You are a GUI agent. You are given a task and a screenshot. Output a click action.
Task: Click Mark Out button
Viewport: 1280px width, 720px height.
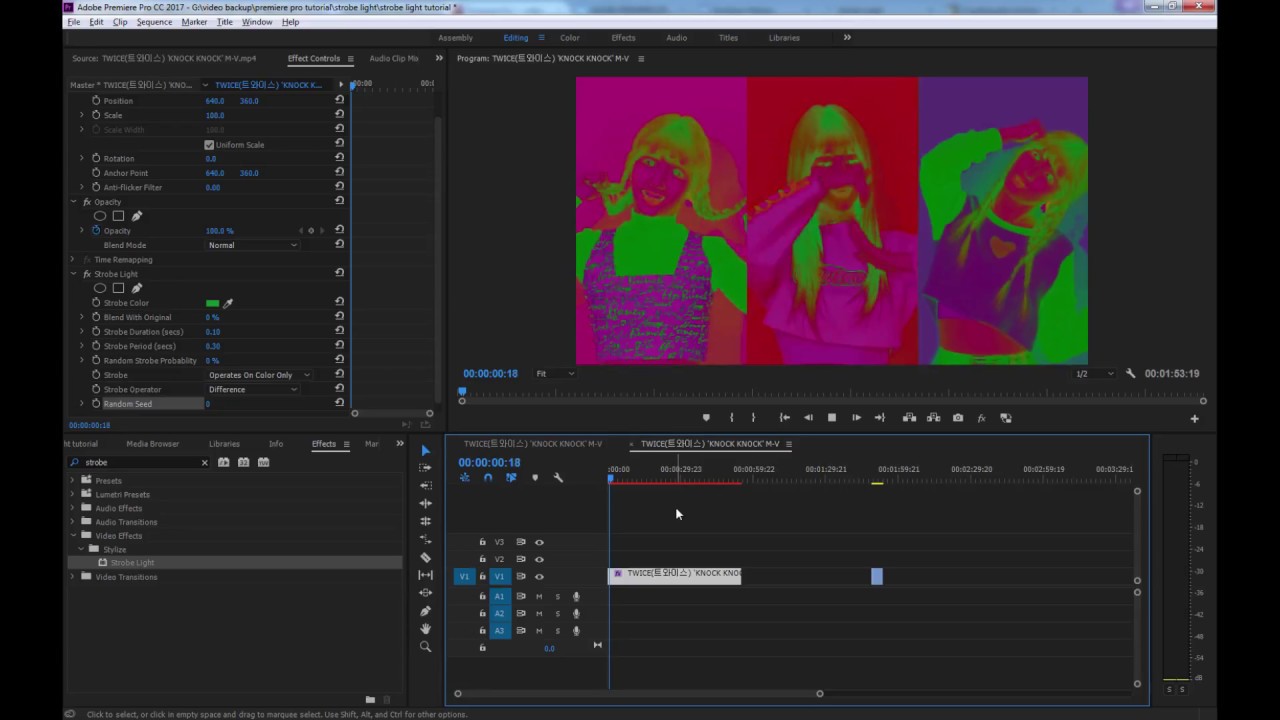pyautogui.click(x=753, y=418)
